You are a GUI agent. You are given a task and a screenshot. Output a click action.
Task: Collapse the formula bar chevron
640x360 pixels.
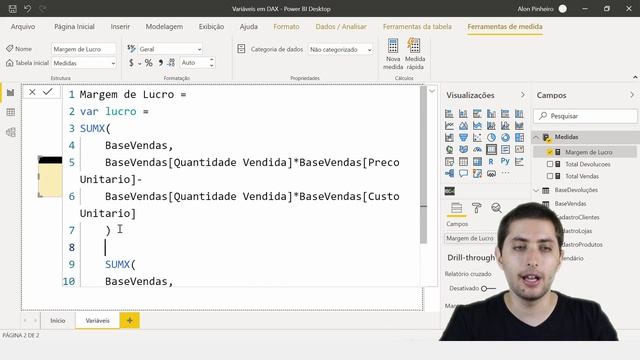click(432, 91)
